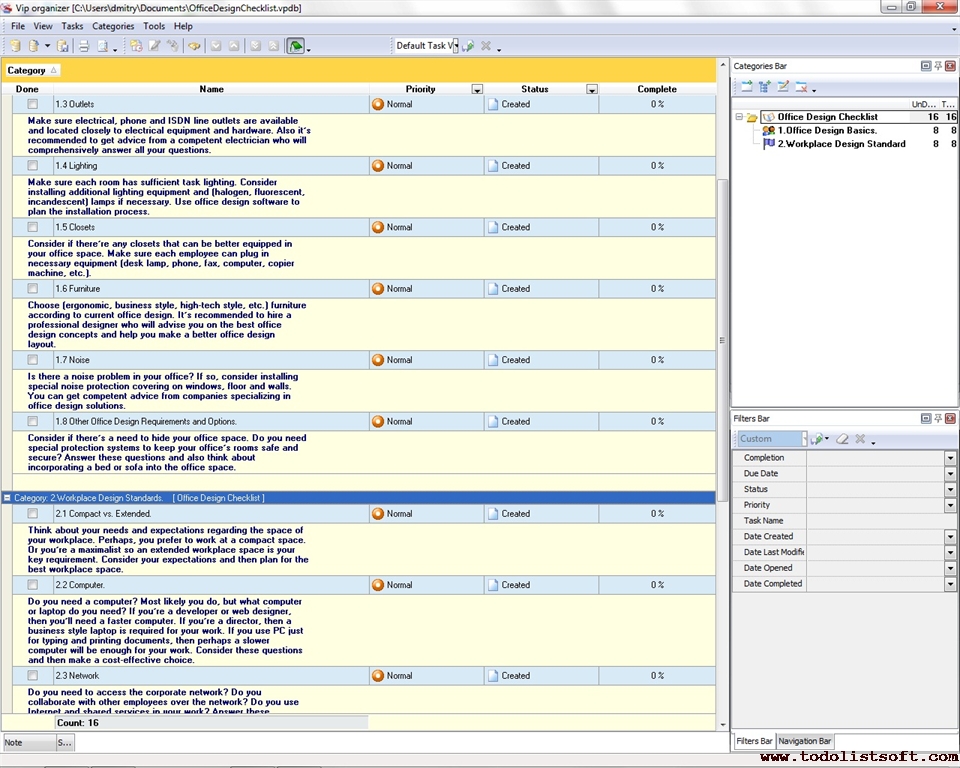Click the add subcategory tree icon

(x=765, y=88)
